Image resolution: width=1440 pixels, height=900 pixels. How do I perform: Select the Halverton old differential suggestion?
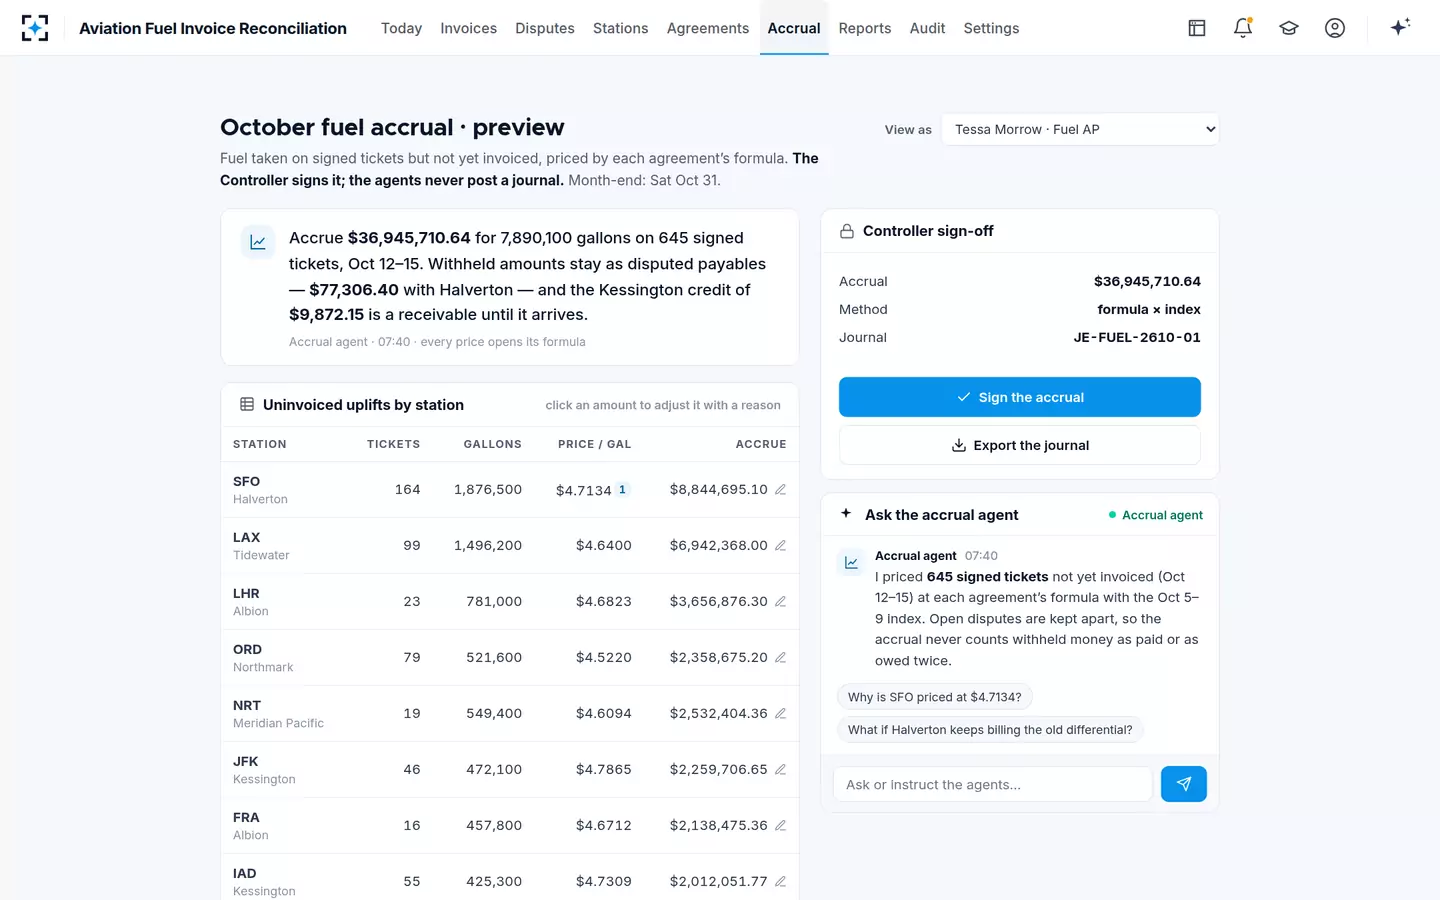click(x=990, y=730)
